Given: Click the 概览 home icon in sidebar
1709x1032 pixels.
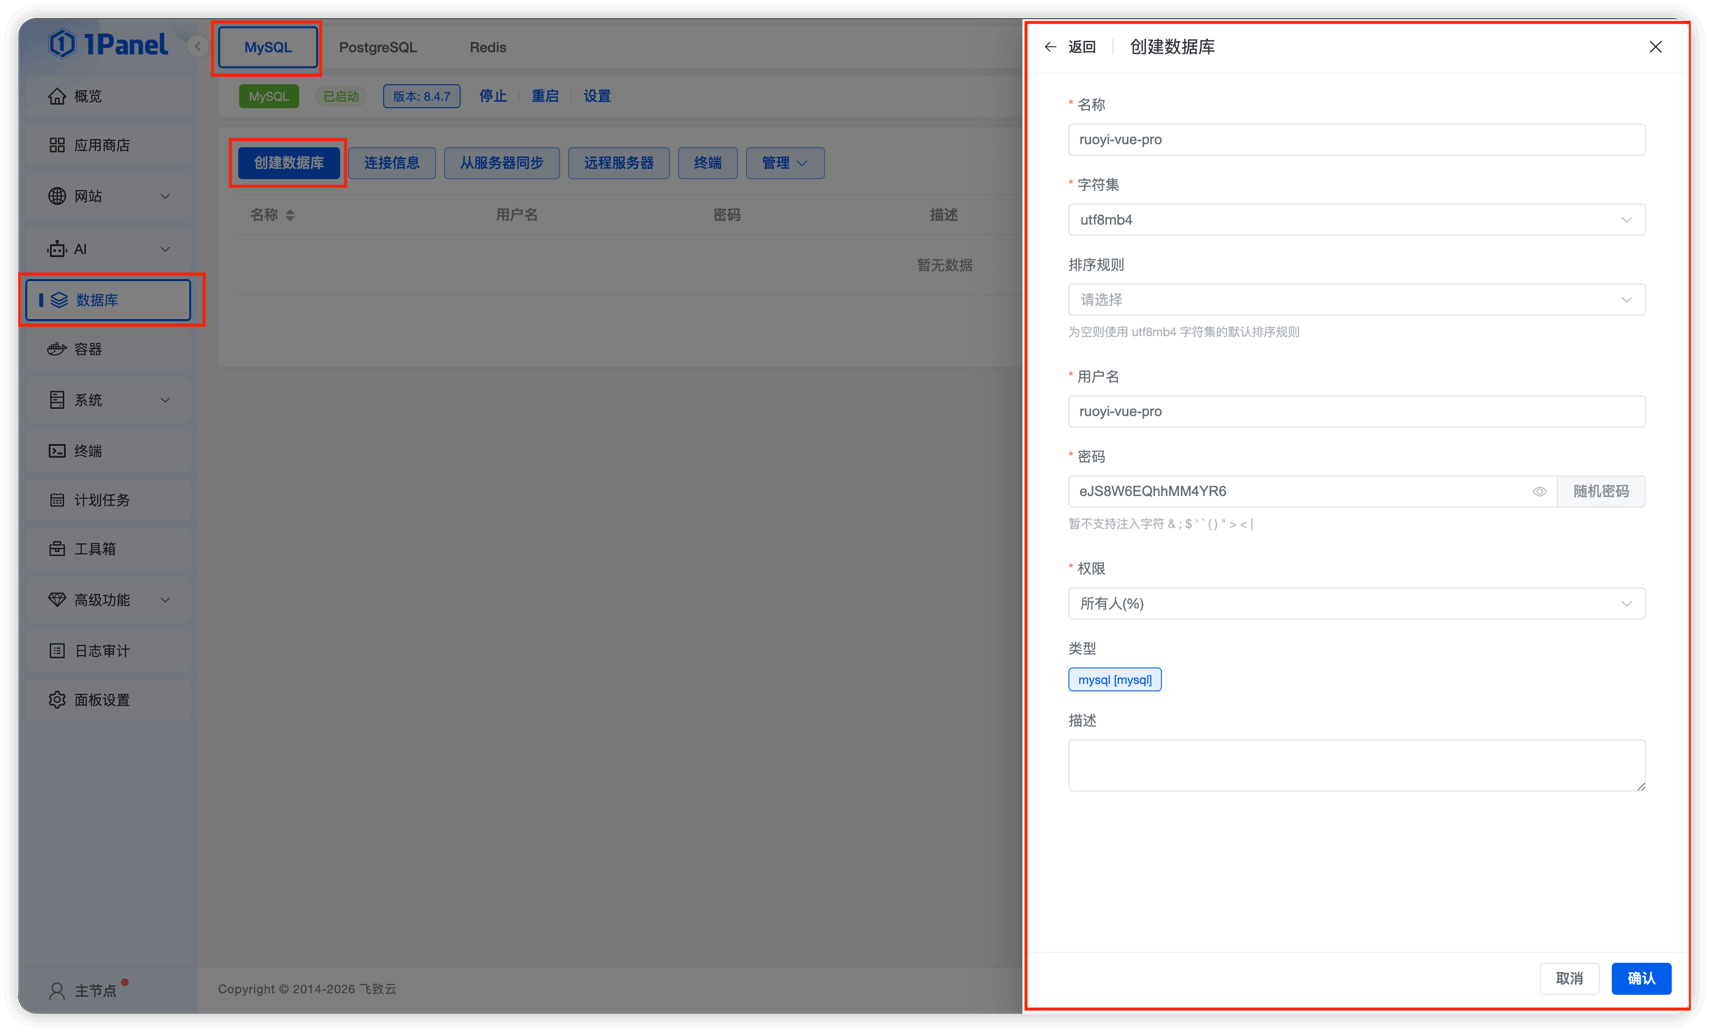Looking at the screenshot, I should point(57,96).
